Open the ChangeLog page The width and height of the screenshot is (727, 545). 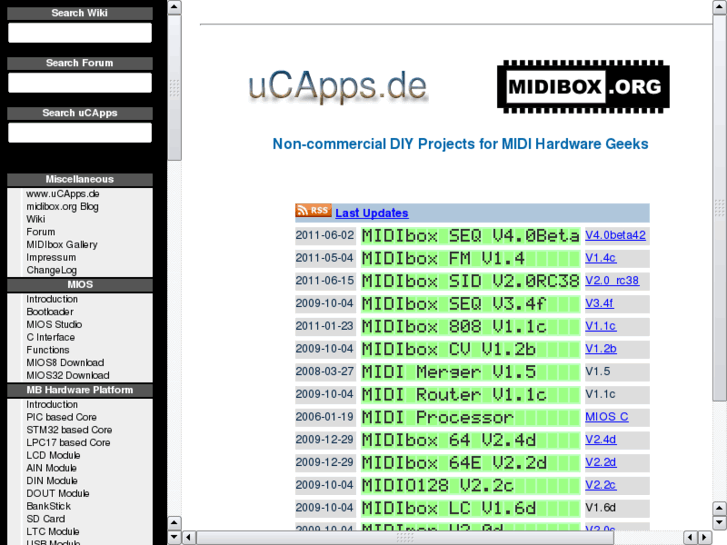51,270
